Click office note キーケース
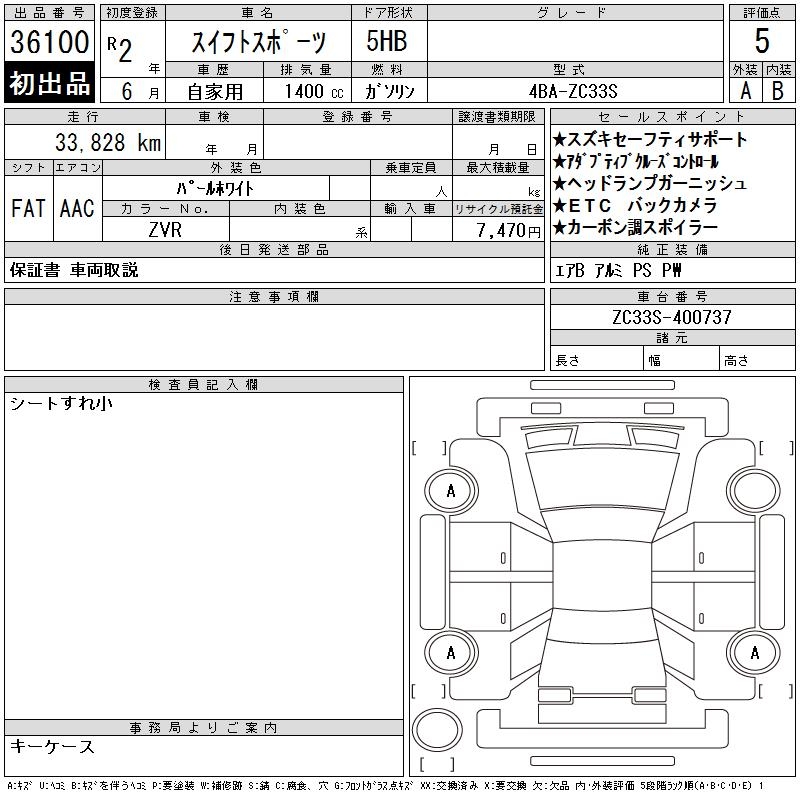The height and width of the screenshot is (800, 800). [53, 746]
